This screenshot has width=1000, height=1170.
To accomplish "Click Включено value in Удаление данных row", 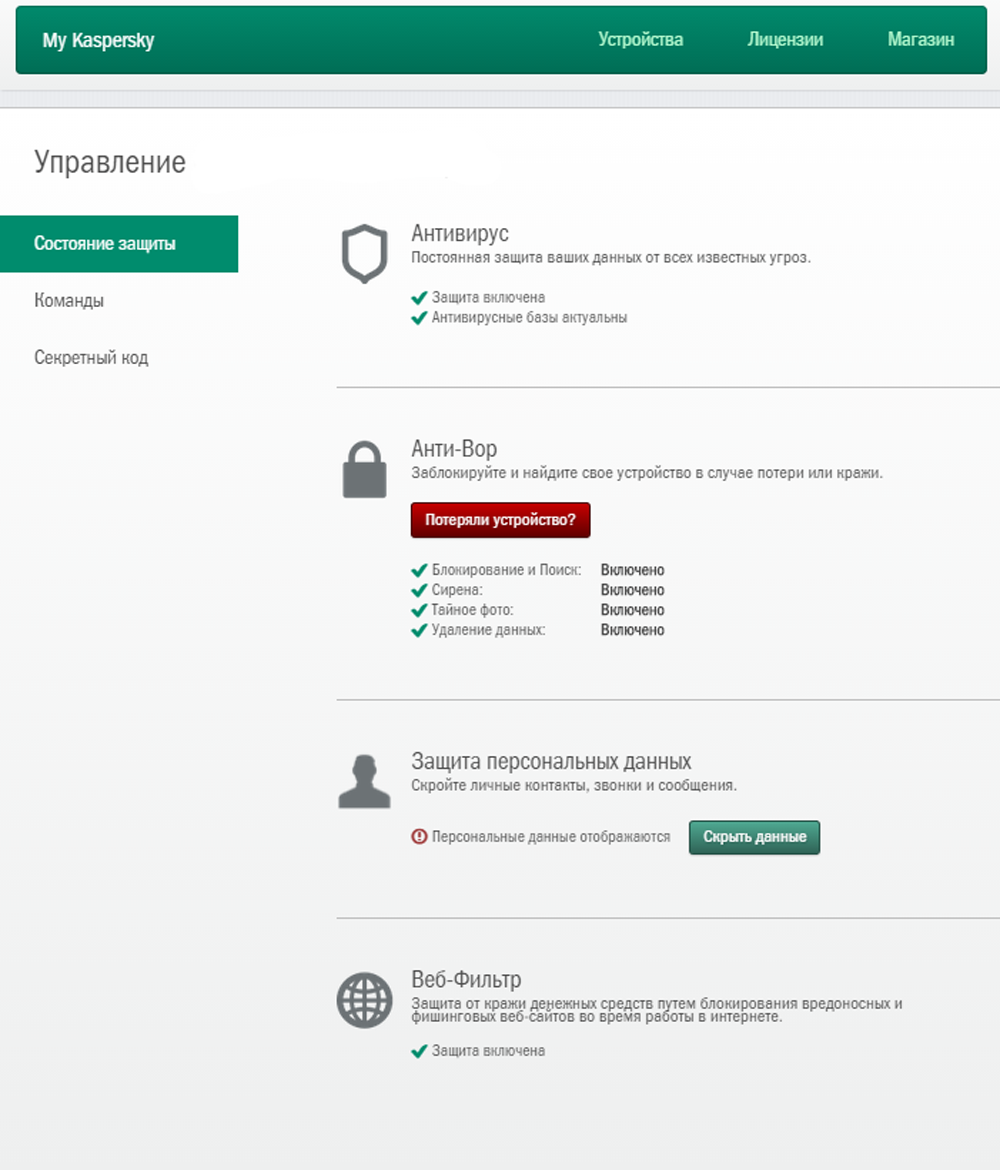I will (632, 631).
